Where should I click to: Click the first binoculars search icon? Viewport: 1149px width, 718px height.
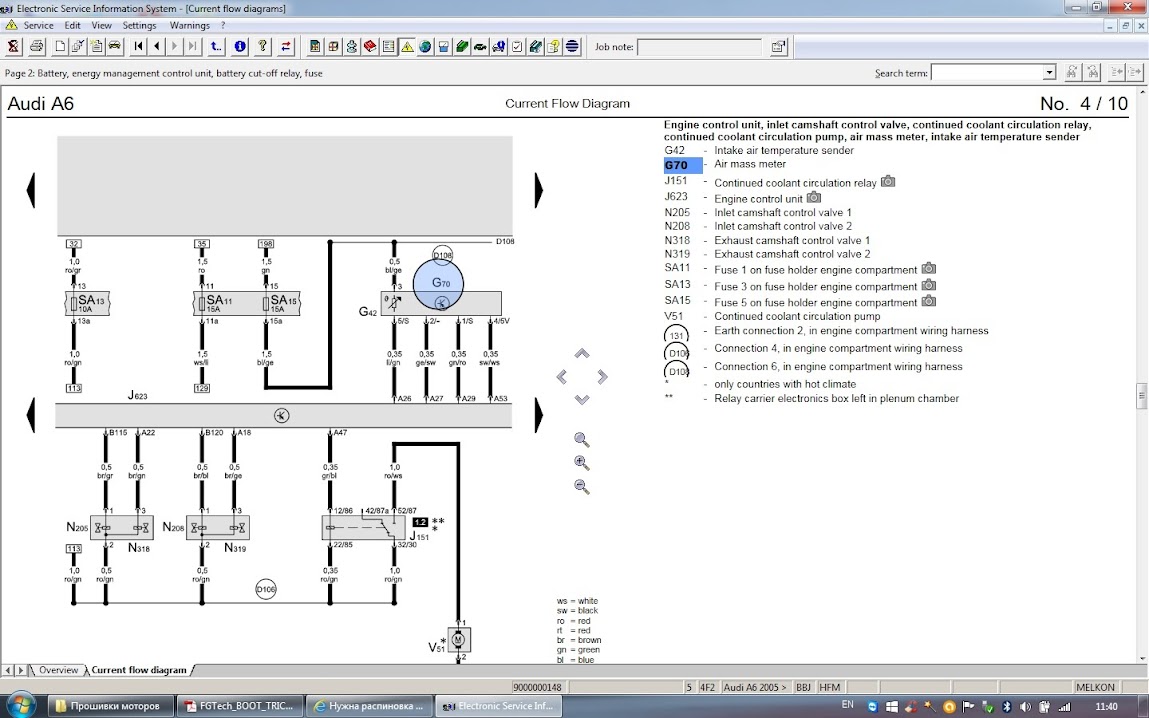pos(1071,72)
